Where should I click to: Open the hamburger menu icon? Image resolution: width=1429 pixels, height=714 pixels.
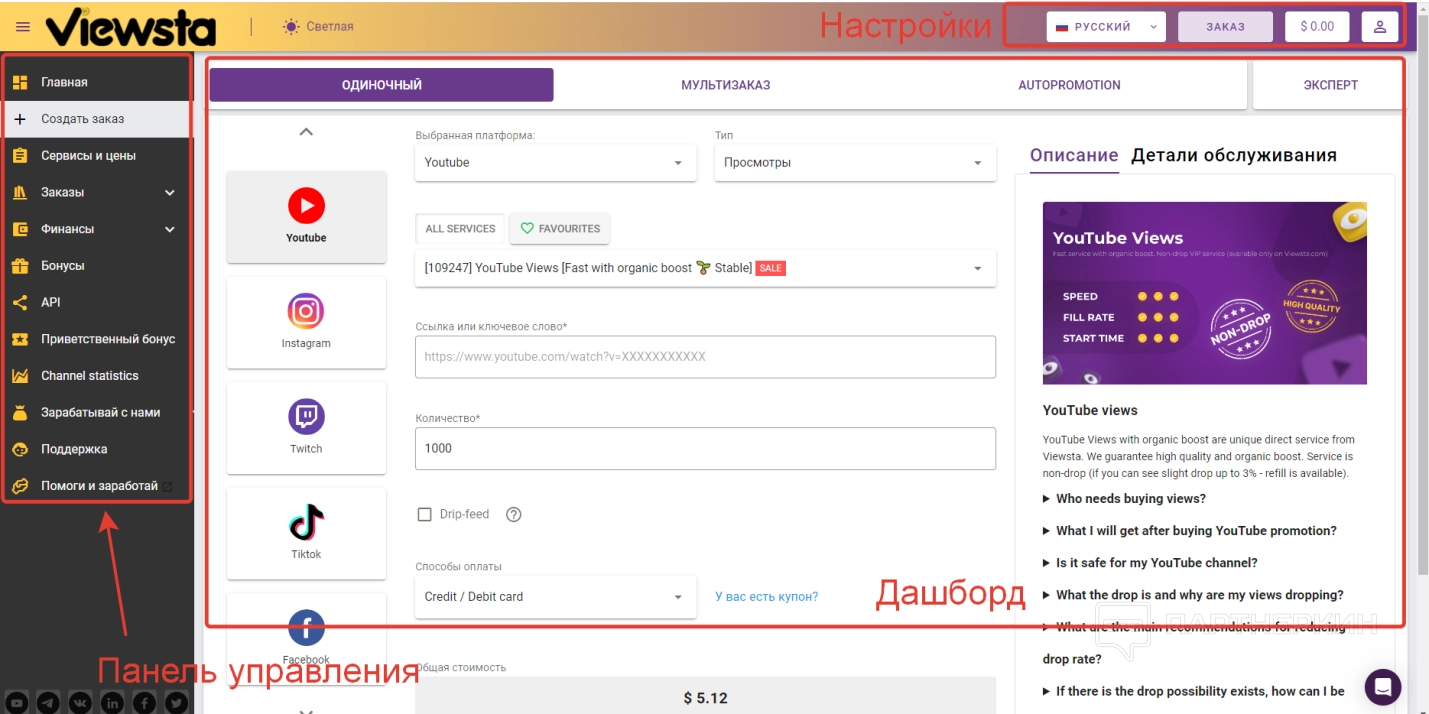[x=23, y=27]
